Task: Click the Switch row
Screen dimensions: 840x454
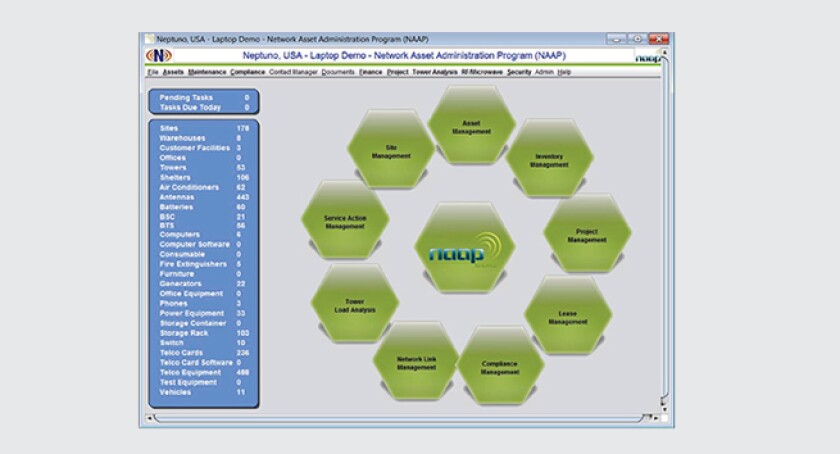Action: 204,343
